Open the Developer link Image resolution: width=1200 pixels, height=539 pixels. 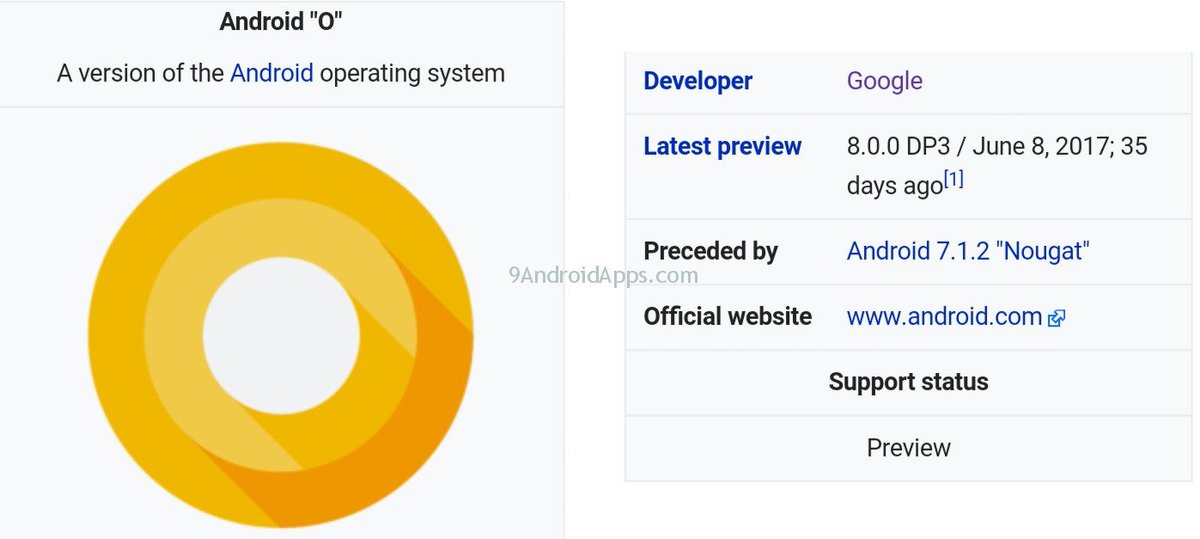click(697, 81)
